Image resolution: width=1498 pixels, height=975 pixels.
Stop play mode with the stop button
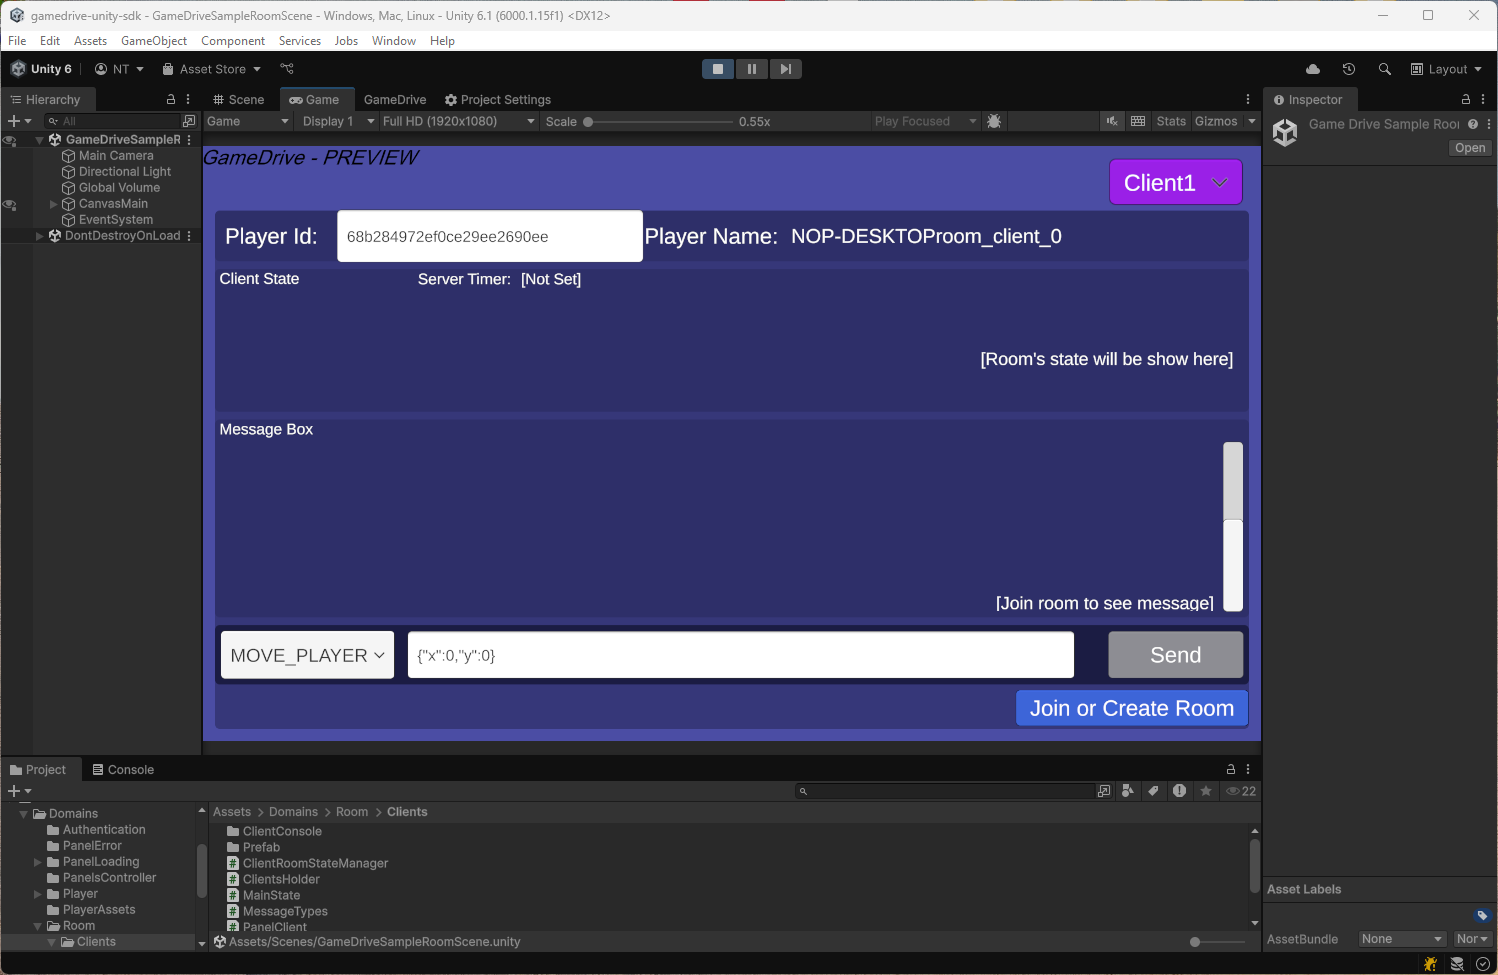tap(717, 69)
